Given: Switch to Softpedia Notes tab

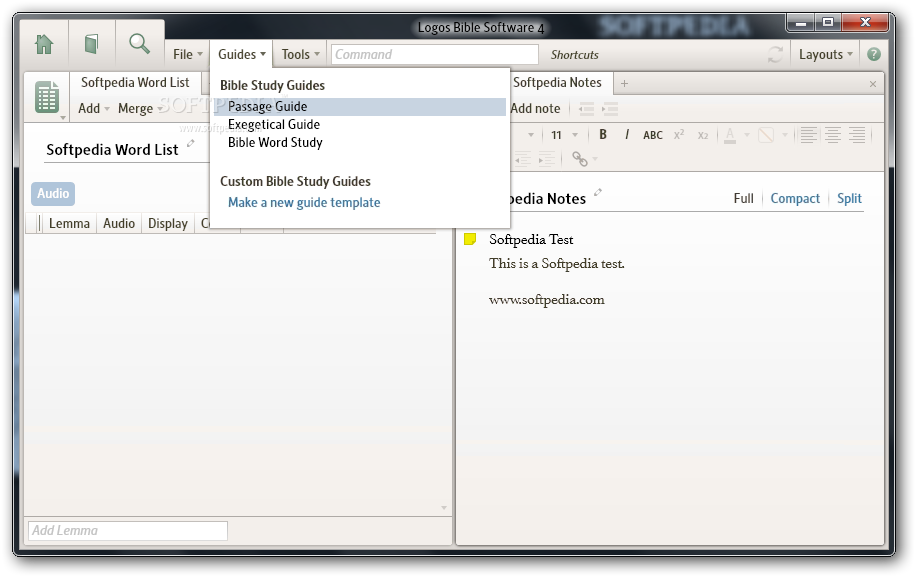Looking at the screenshot, I should (557, 83).
